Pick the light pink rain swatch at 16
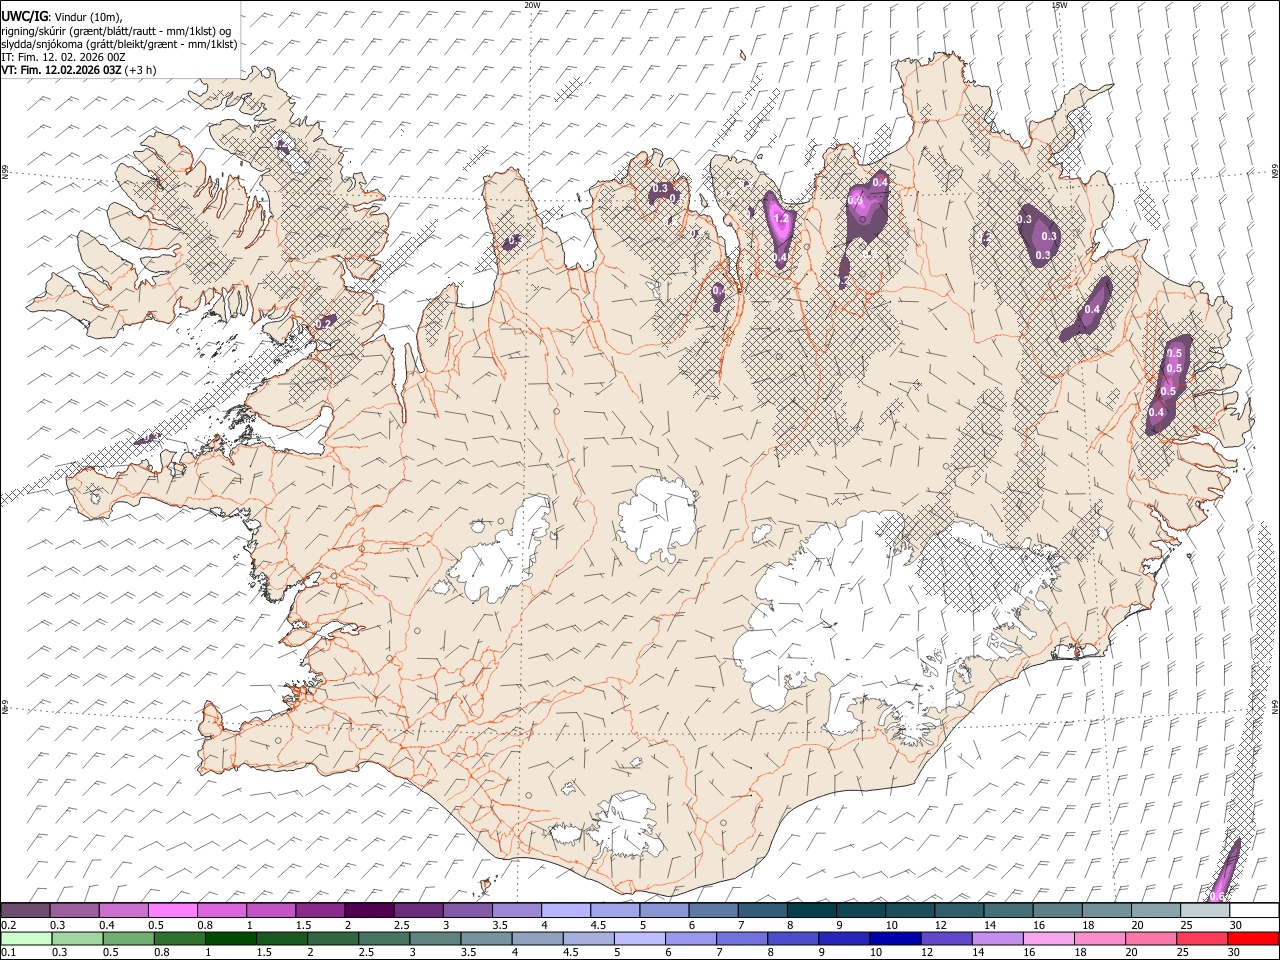 tap(1047, 938)
